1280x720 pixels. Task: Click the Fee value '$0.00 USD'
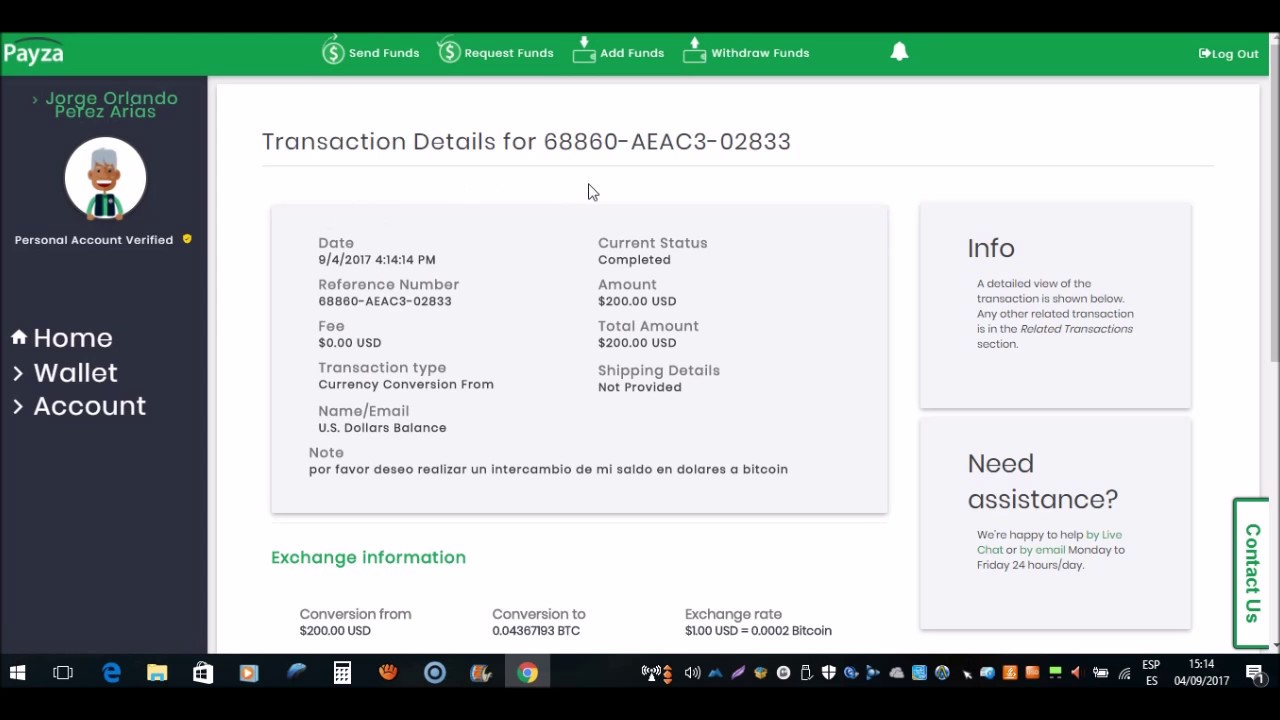350,343
